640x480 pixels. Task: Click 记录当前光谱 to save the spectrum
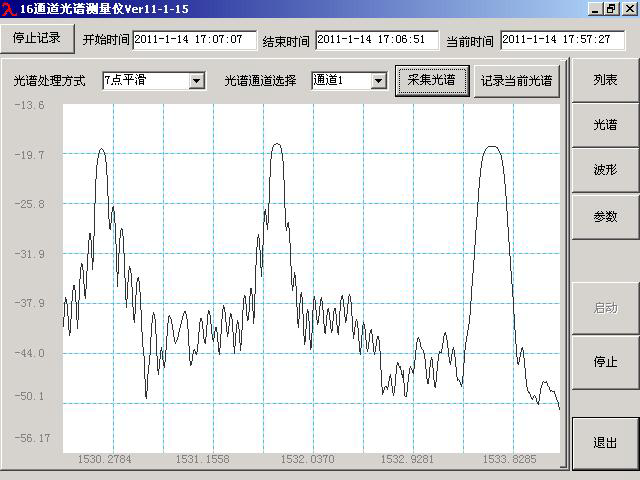coord(517,80)
